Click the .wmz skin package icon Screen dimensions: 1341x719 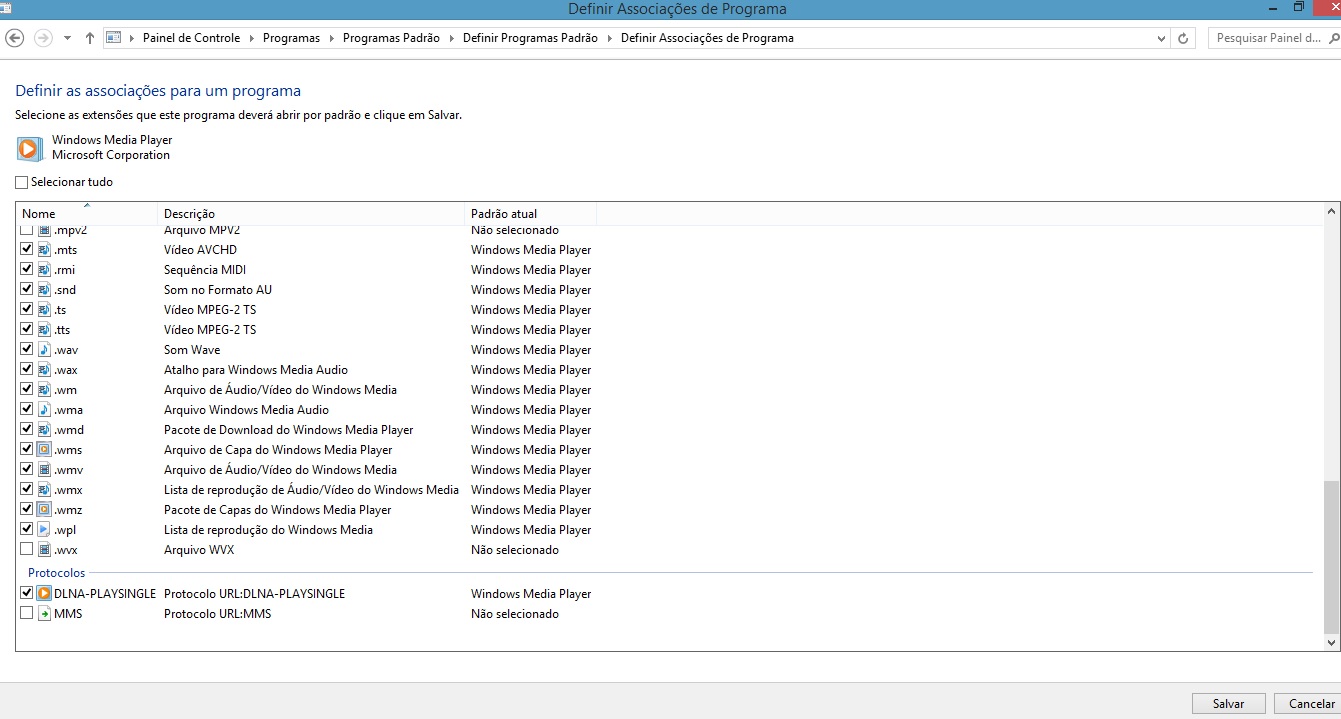pyautogui.click(x=44, y=510)
